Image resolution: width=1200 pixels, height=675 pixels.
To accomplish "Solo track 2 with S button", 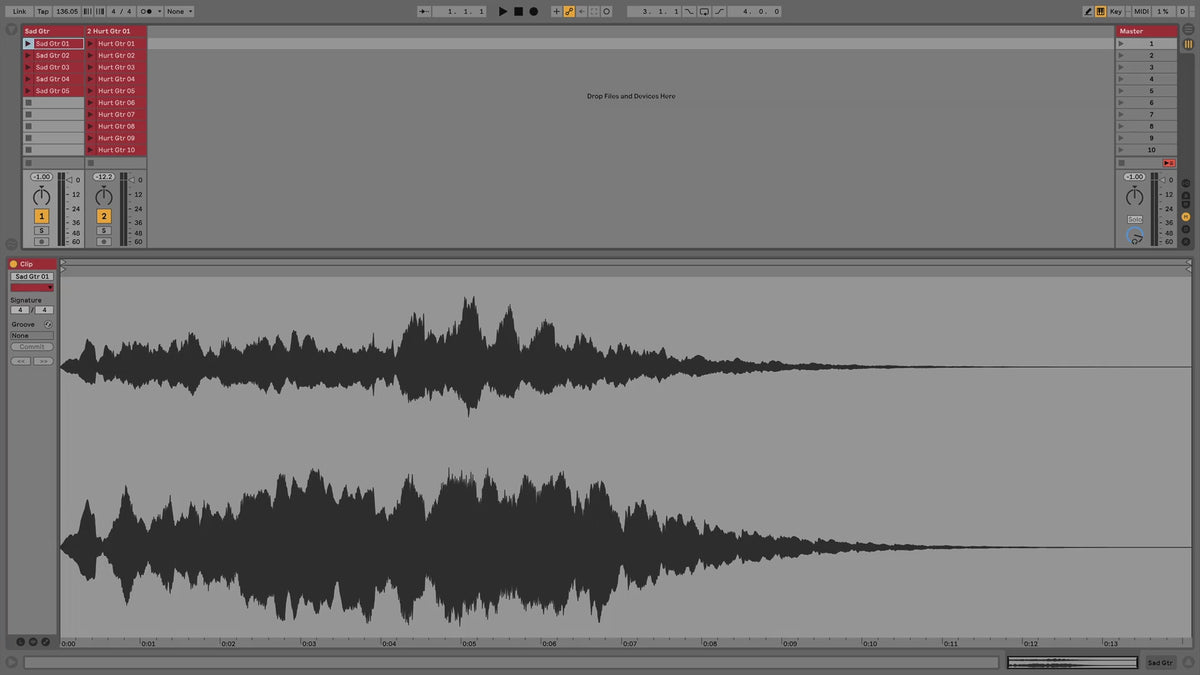I will (x=103, y=230).
